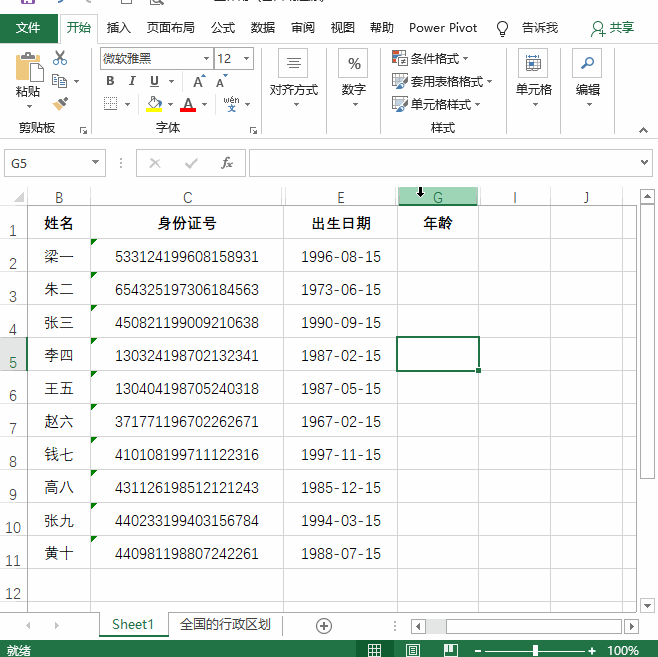This screenshot has width=658, height=657.
Task: Click the wén phonetic guide icon
Action: coord(231,104)
